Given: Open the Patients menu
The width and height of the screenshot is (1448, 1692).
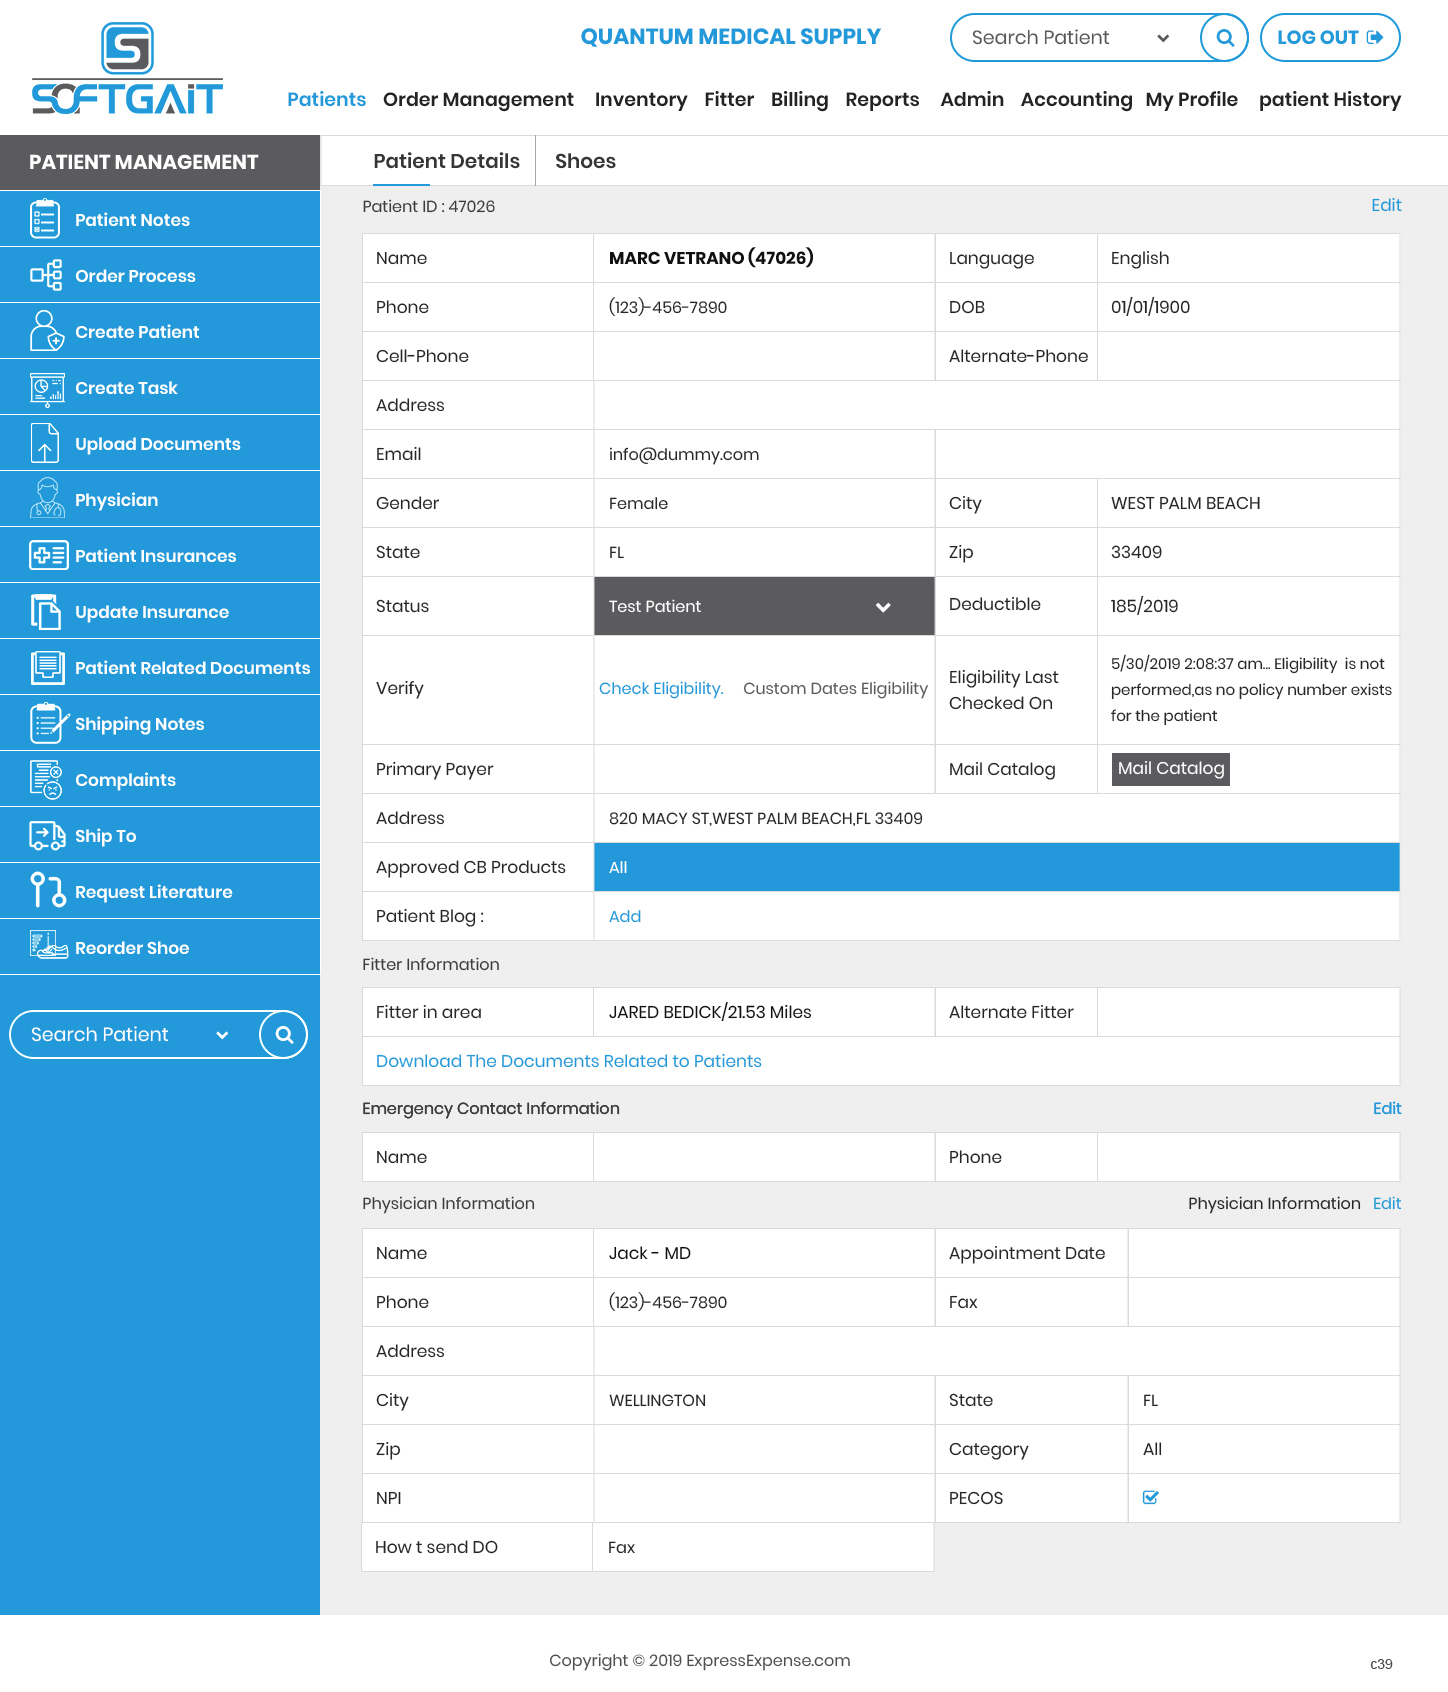Looking at the screenshot, I should pyautogui.click(x=326, y=99).
